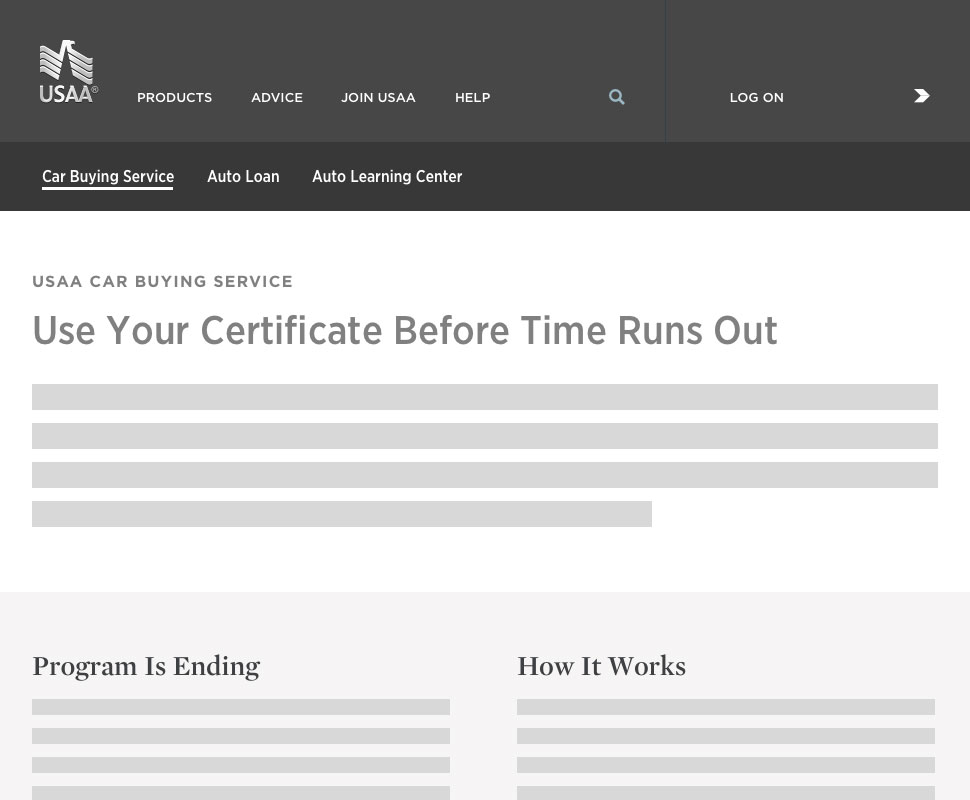Open the Auto Learning Center tab
This screenshot has width=970, height=800.
coord(387,177)
